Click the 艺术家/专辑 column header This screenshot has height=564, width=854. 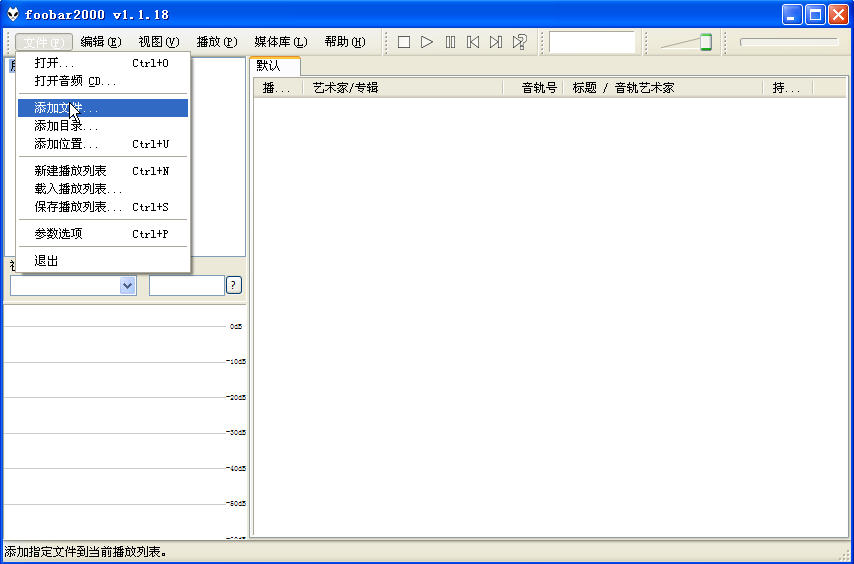(x=346, y=88)
